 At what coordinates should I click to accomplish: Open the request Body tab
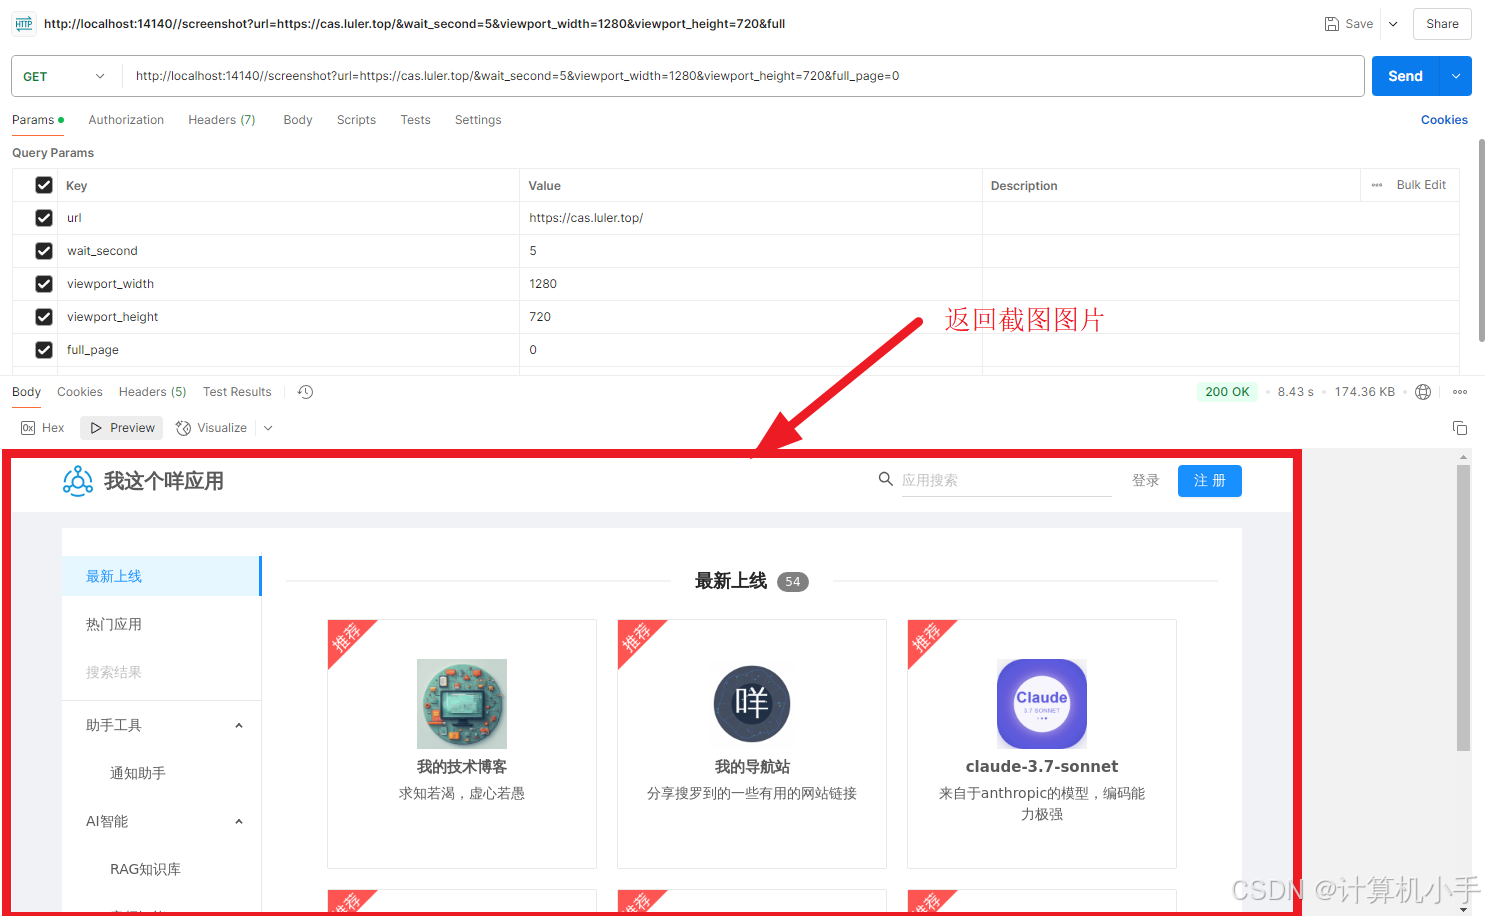click(298, 120)
